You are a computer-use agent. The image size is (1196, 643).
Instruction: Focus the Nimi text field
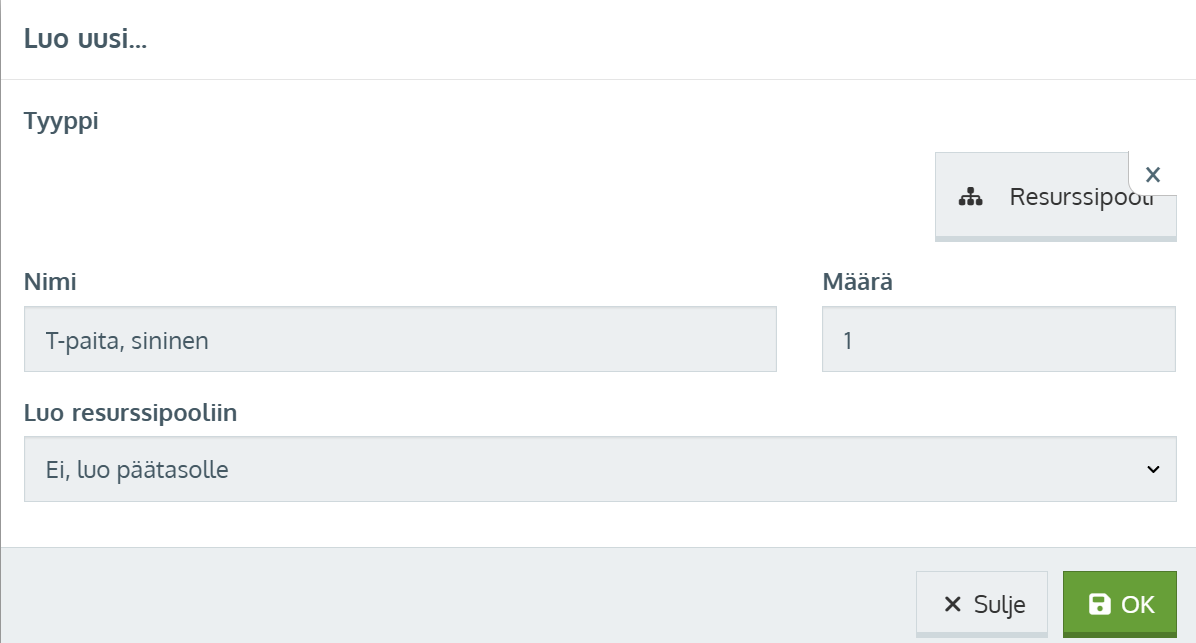click(x=400, y=339)
